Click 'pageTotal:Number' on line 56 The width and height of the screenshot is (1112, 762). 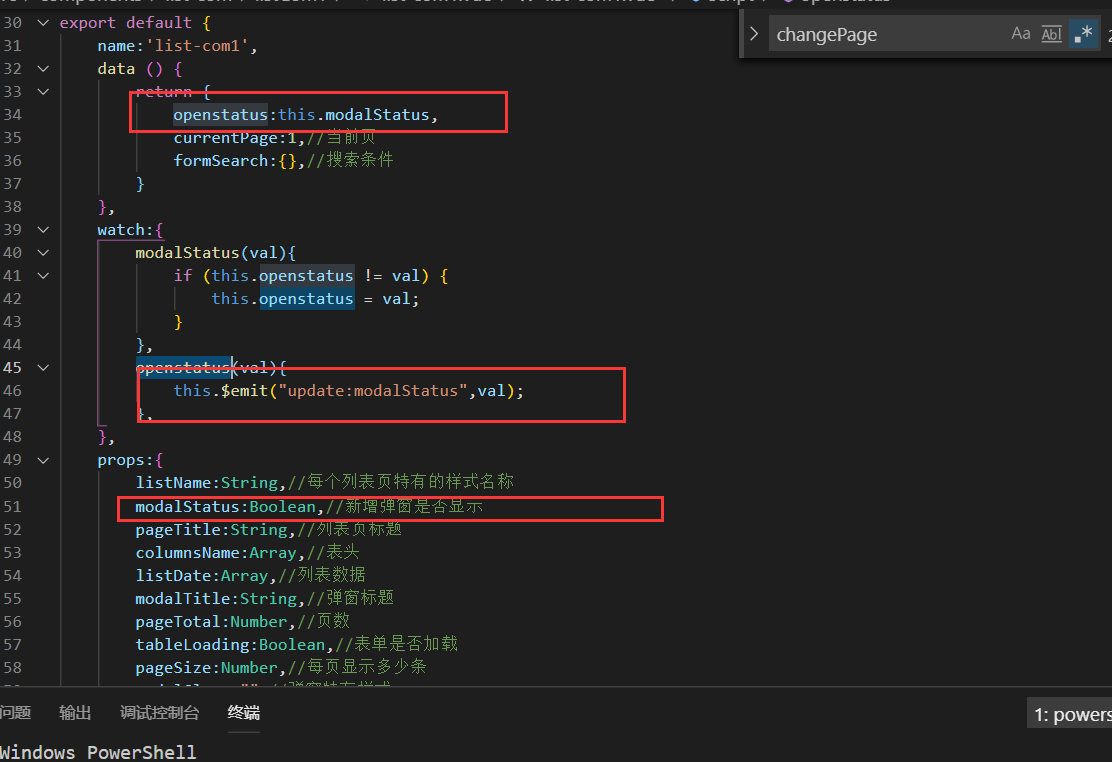(211, 622)
